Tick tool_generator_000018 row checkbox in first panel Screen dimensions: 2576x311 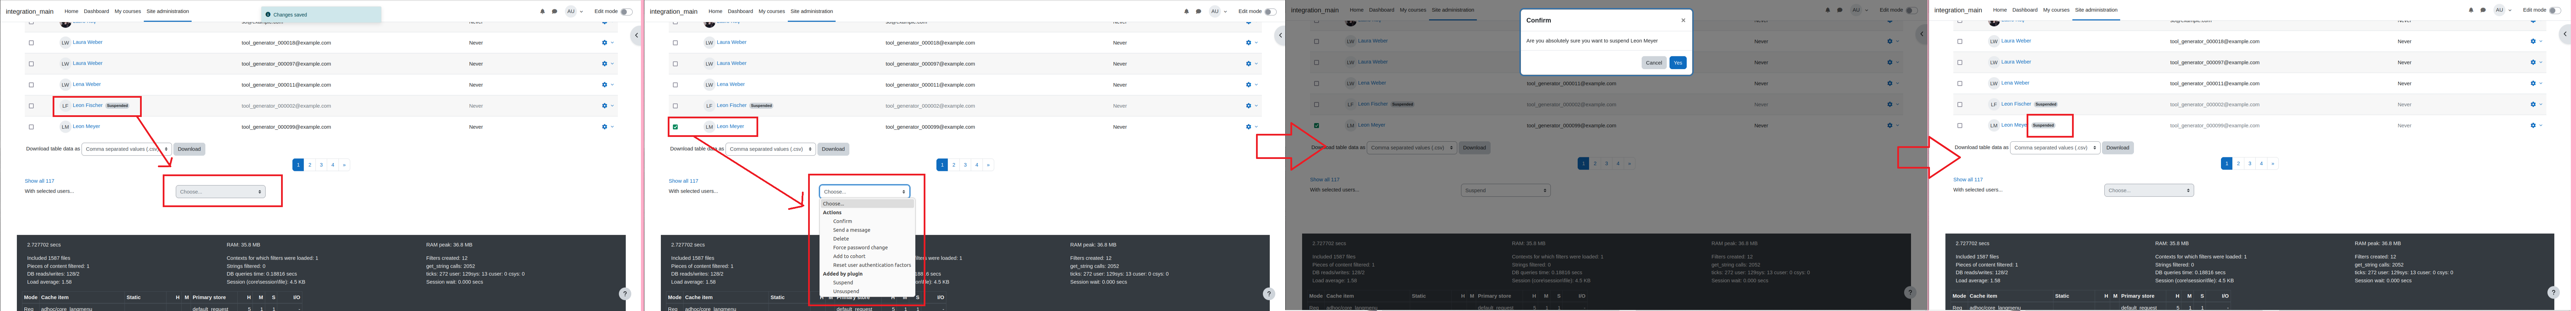point(31,43)
